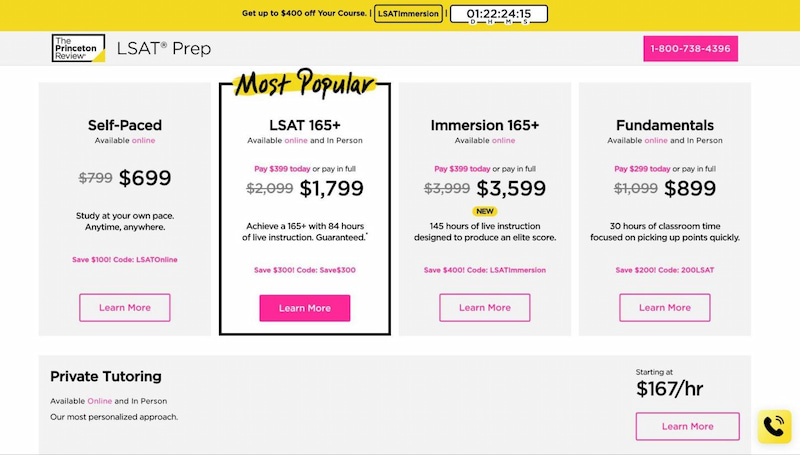Click Pay $299 today under Fundamentals
This screenshot has width=800, height=455.
(x=642, y=169)
